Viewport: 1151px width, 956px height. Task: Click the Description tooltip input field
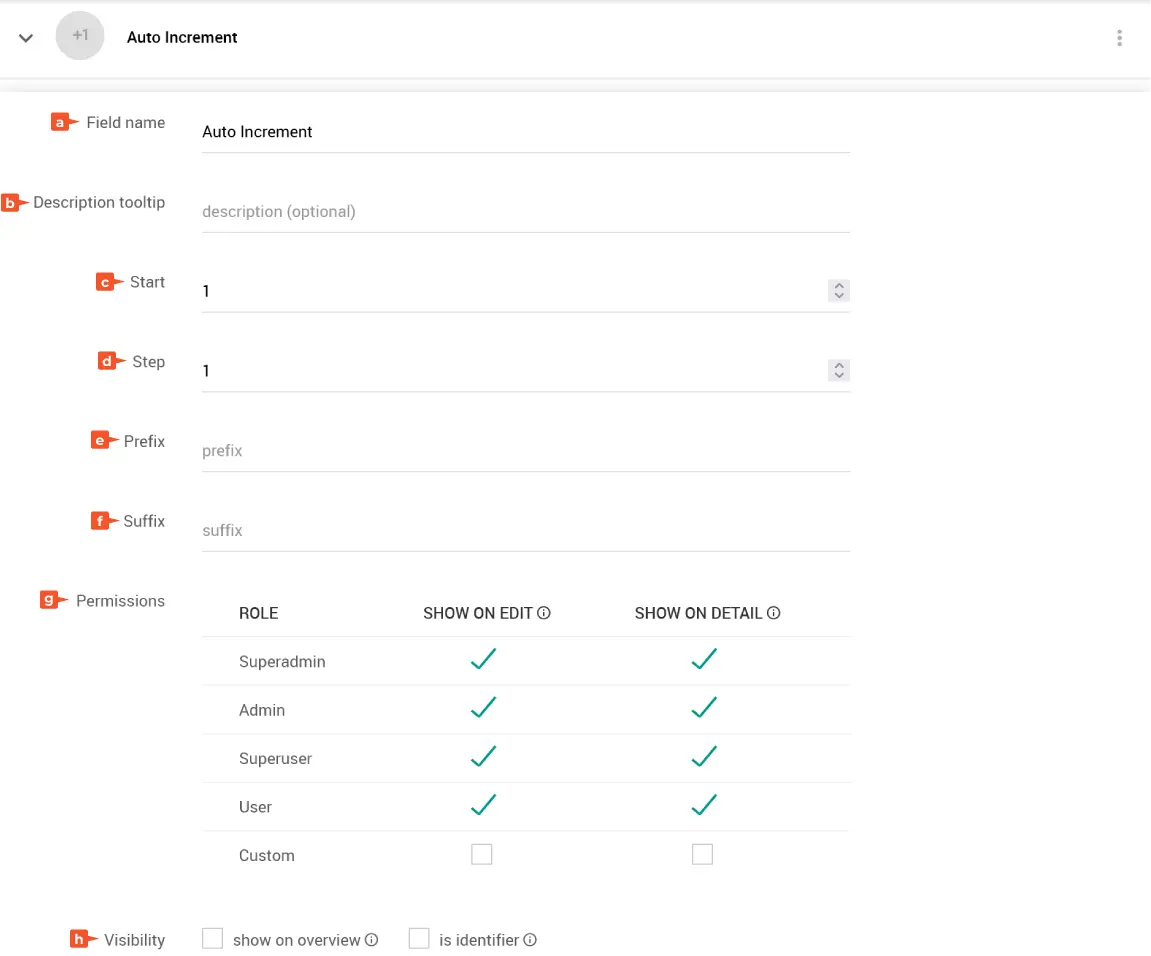pyautogui.click(x=525, y=212)
